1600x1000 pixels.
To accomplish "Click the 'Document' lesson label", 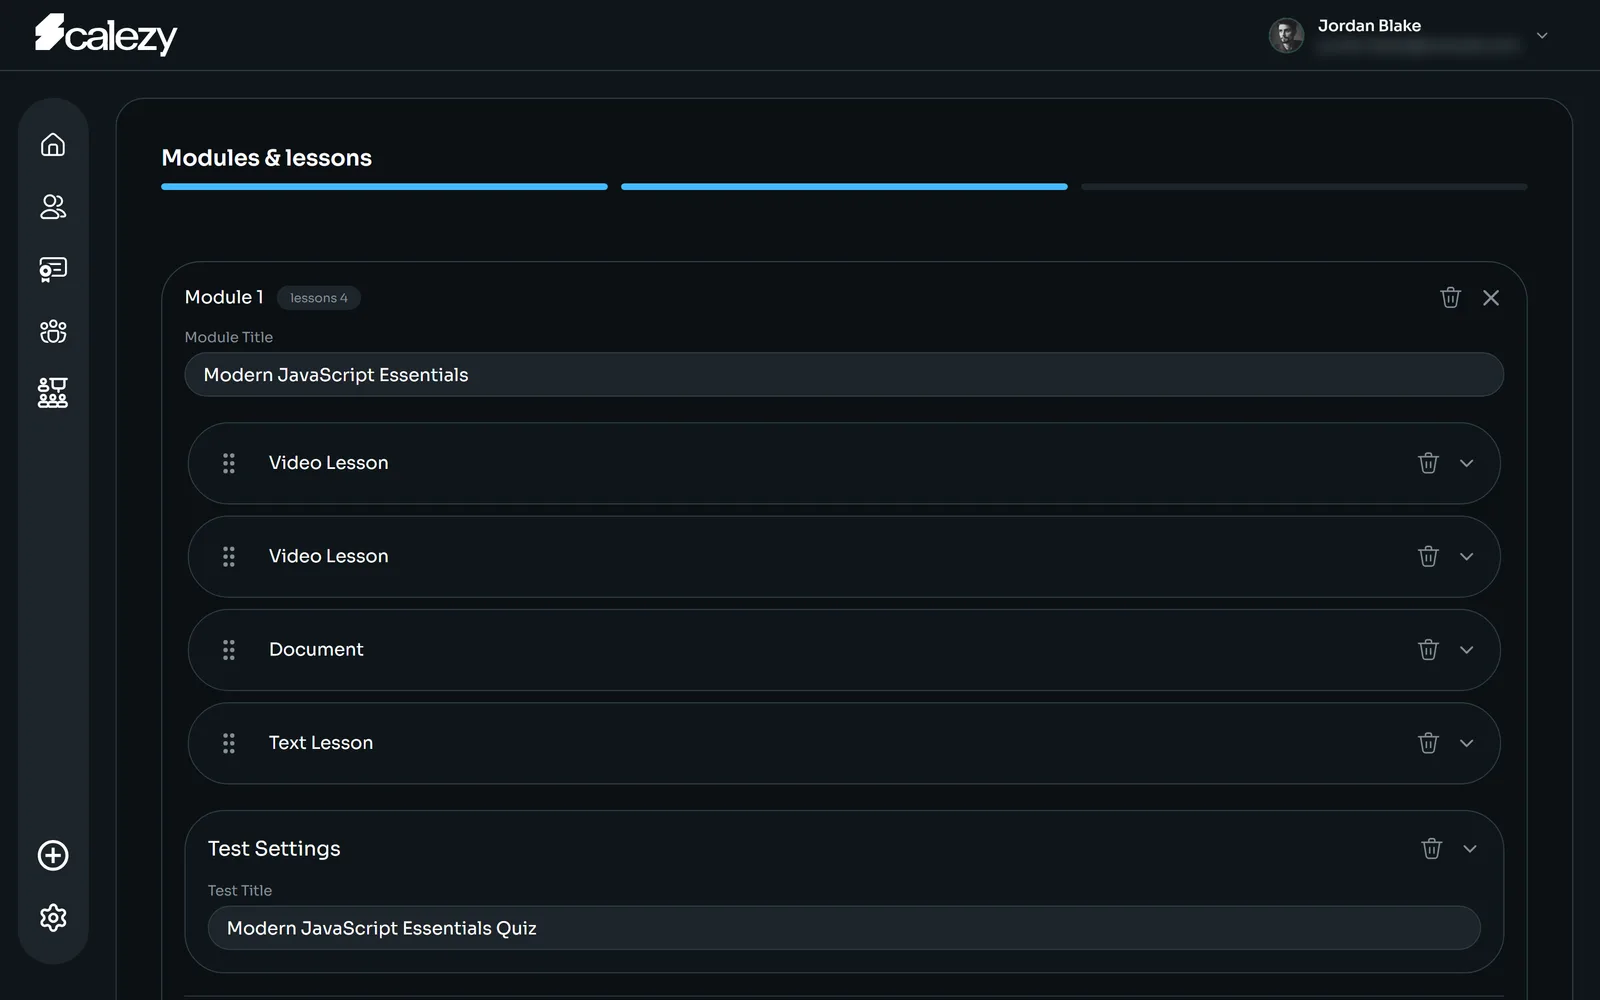I will tap(316, 649).
